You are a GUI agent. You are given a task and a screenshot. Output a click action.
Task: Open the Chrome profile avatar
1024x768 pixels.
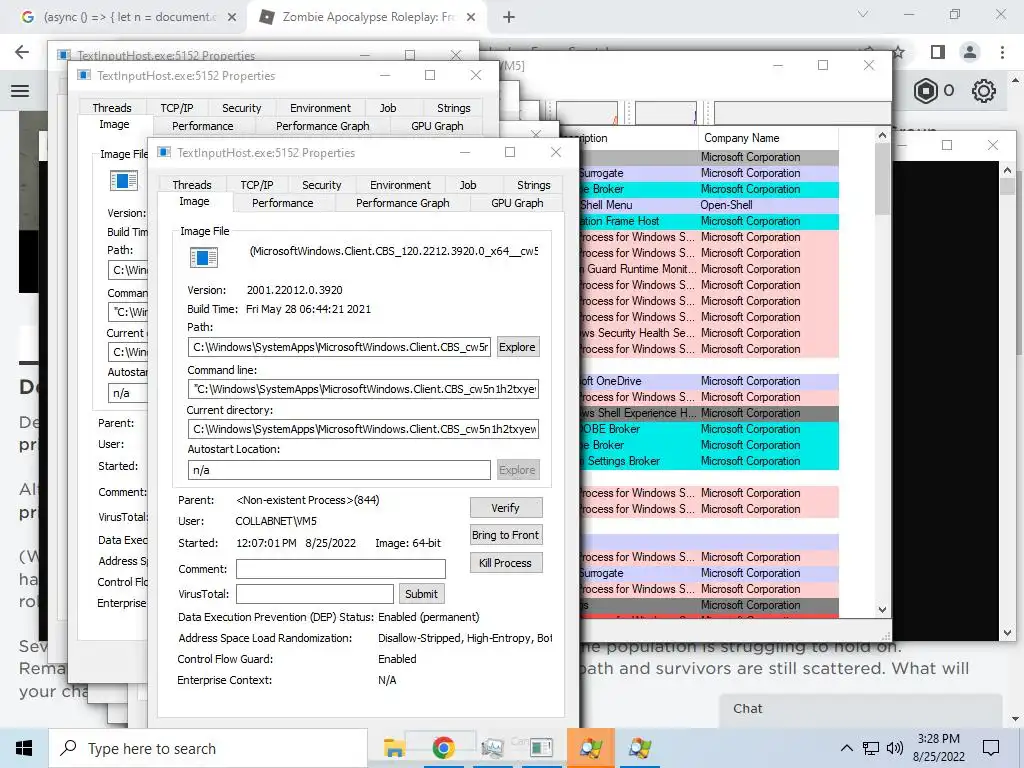970,52
